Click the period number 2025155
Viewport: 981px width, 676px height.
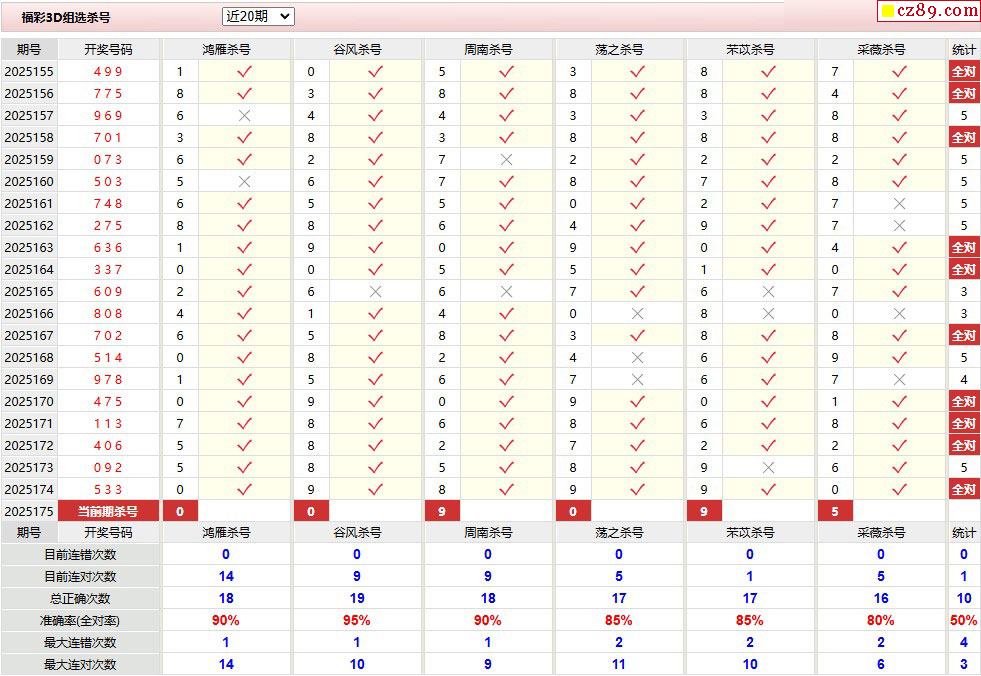29,71
